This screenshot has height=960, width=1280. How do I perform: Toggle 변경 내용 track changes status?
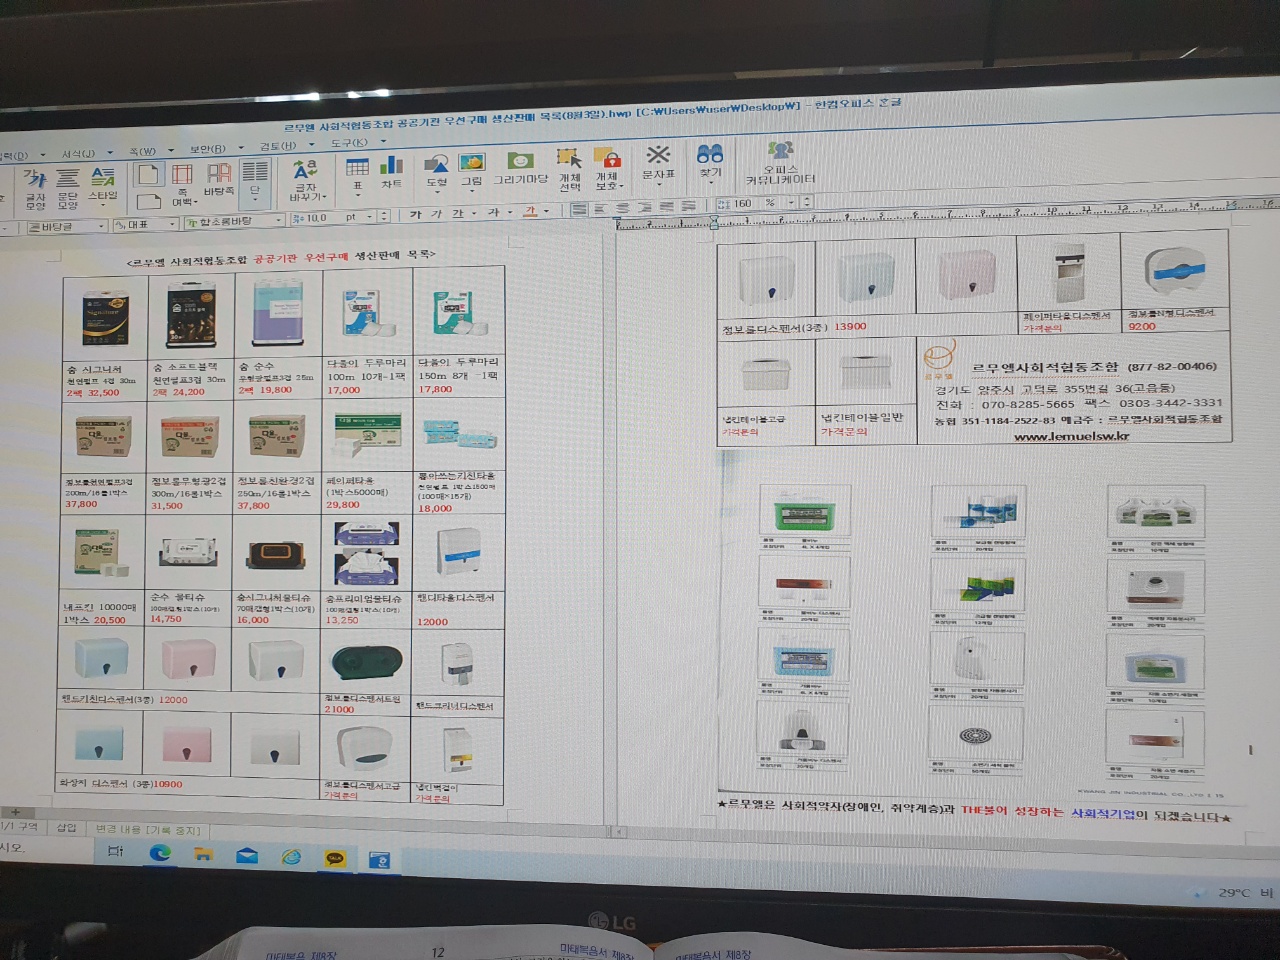pos(148,830)
